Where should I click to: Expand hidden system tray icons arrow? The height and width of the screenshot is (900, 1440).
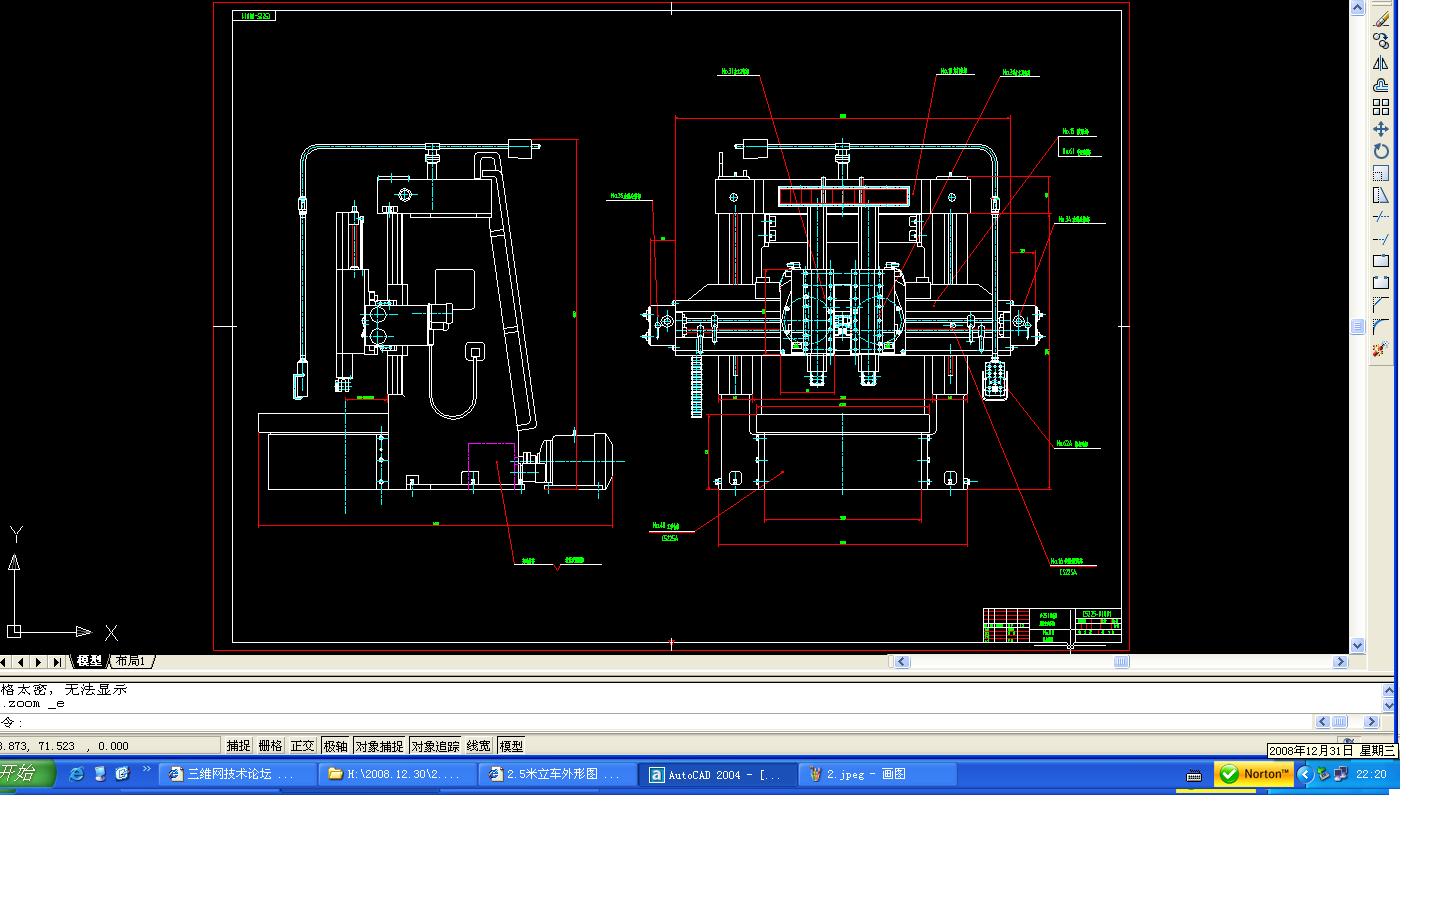[x=1304, y=774]
